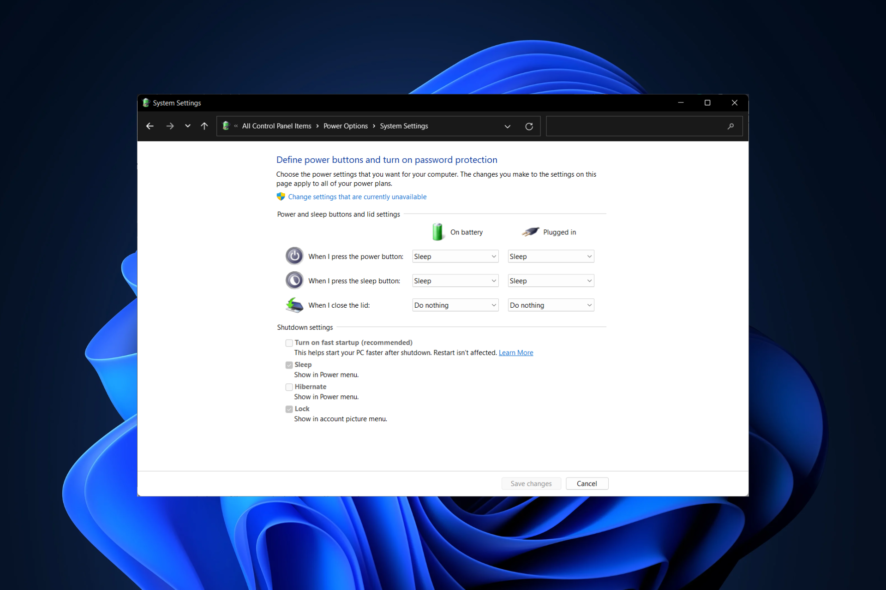This screenshot has height=590, width=886.
Task: Navigate to All Control Panel Items breadcrumb
Action: [x=276, y=126]
